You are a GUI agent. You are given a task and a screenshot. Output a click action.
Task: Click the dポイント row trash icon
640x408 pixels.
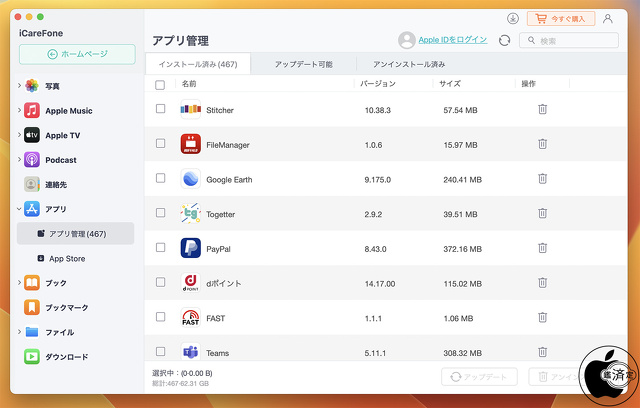click(542, 283)
